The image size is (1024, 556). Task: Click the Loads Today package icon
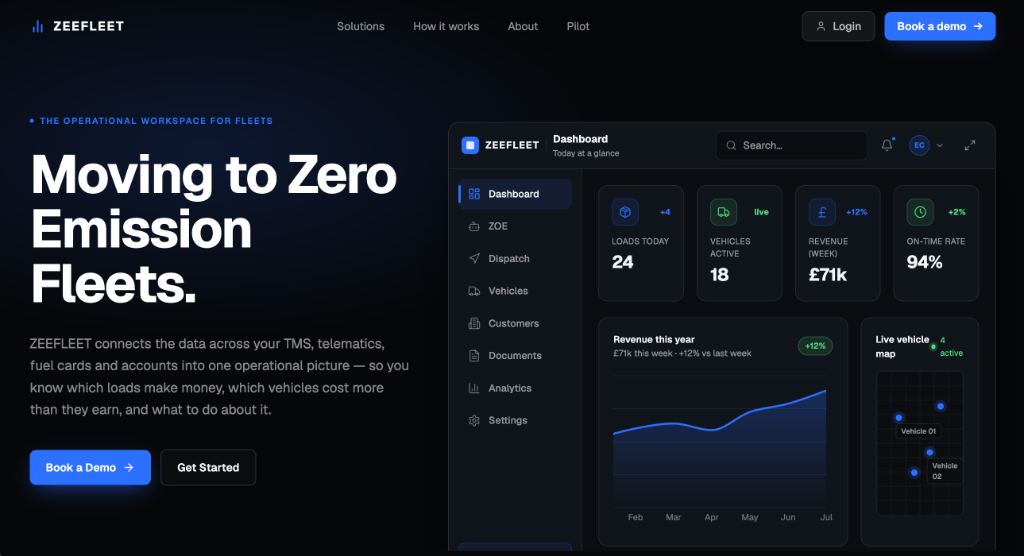tap(625, 212)
